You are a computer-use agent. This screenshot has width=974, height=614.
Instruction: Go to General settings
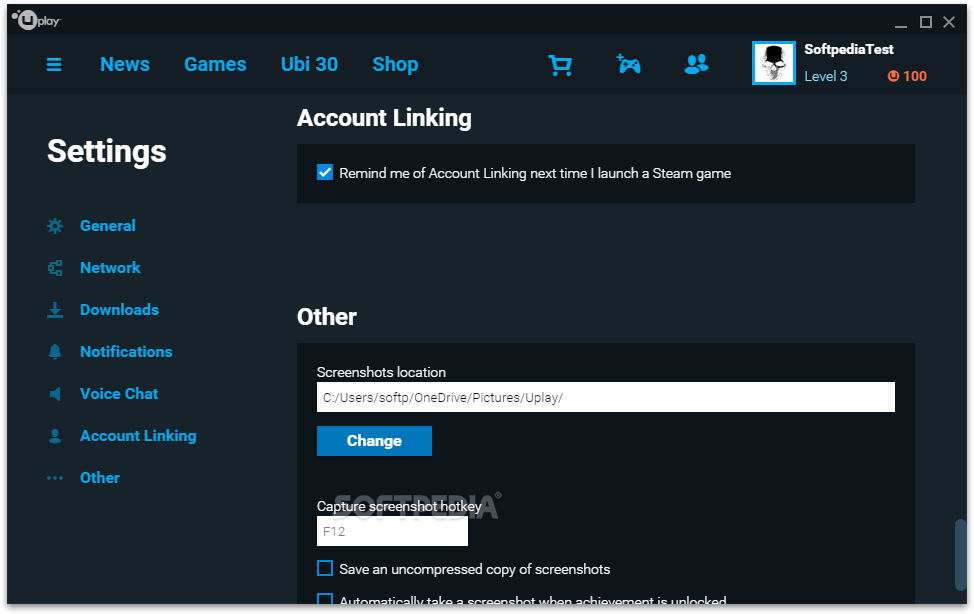107,226
